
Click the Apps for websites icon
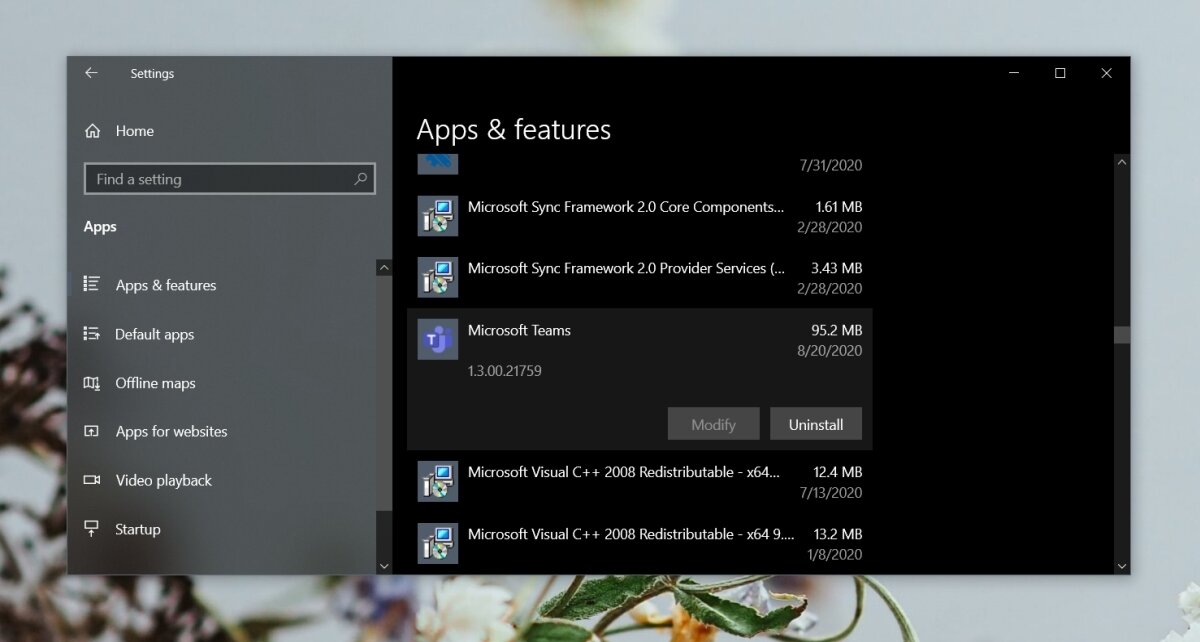coord(92,432)
